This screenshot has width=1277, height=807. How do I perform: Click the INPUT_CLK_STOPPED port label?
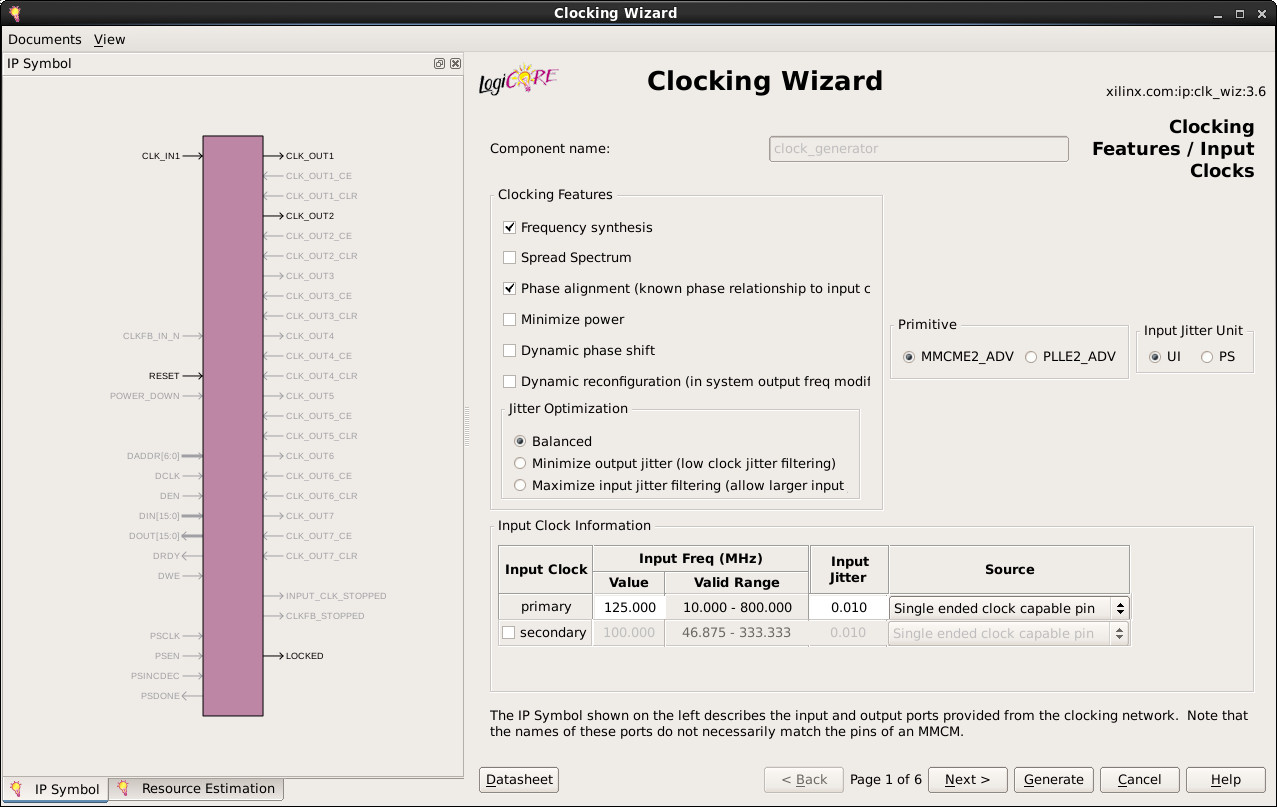pos(336,596)
